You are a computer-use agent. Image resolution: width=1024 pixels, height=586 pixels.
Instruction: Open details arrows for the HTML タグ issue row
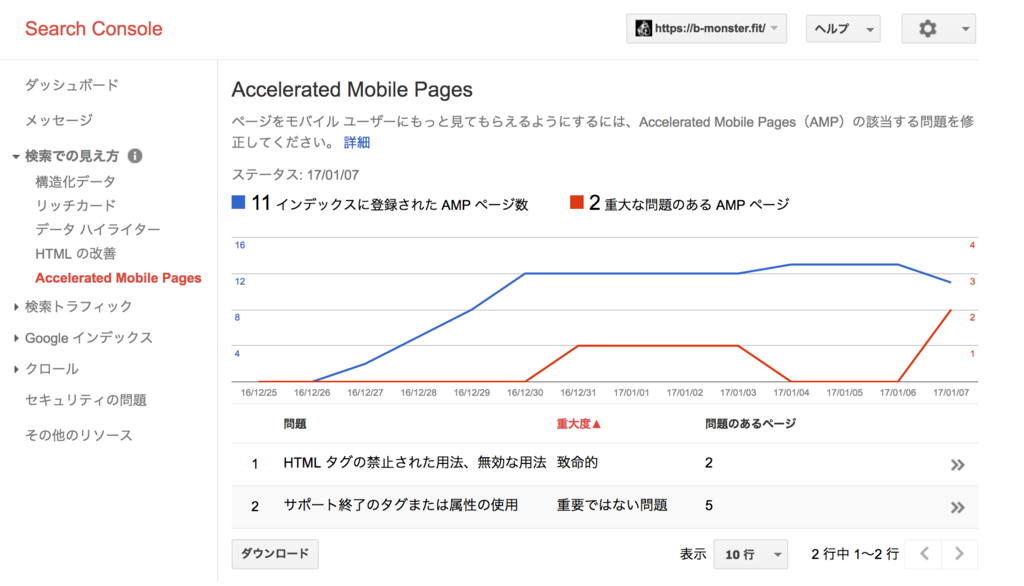[957, 465]
